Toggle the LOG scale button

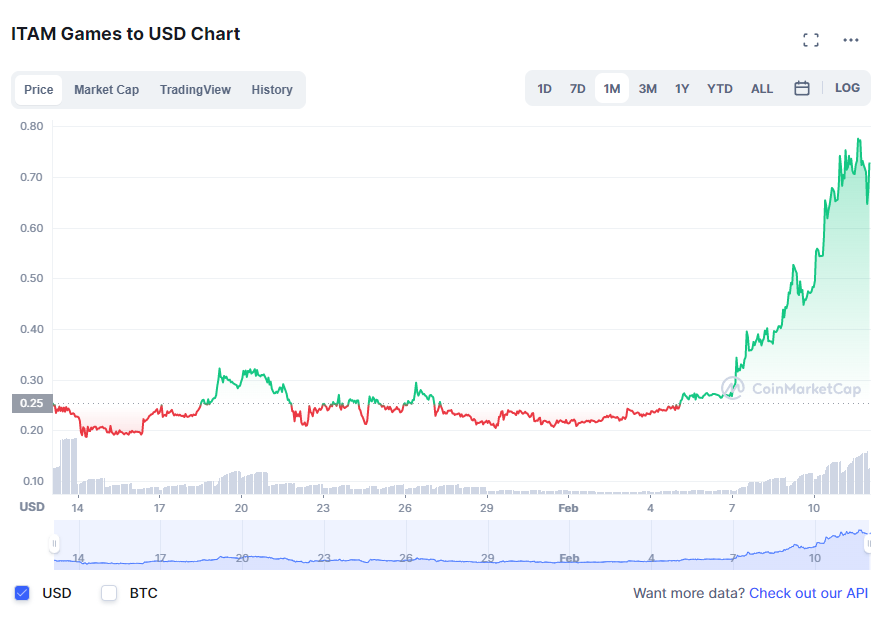pyautogui.click(x=847, y=88)
